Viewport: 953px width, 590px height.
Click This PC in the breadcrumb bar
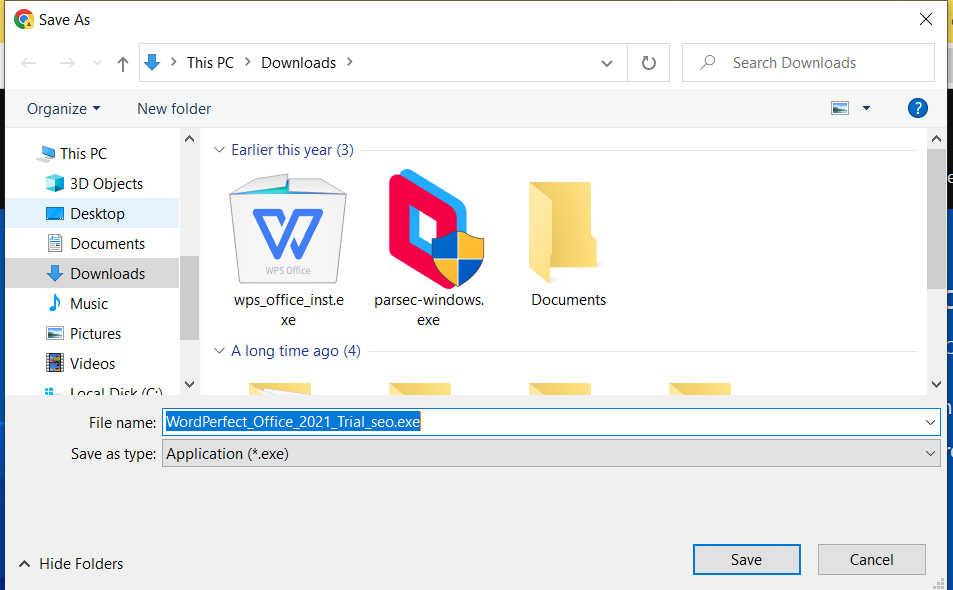coord(211,62)
